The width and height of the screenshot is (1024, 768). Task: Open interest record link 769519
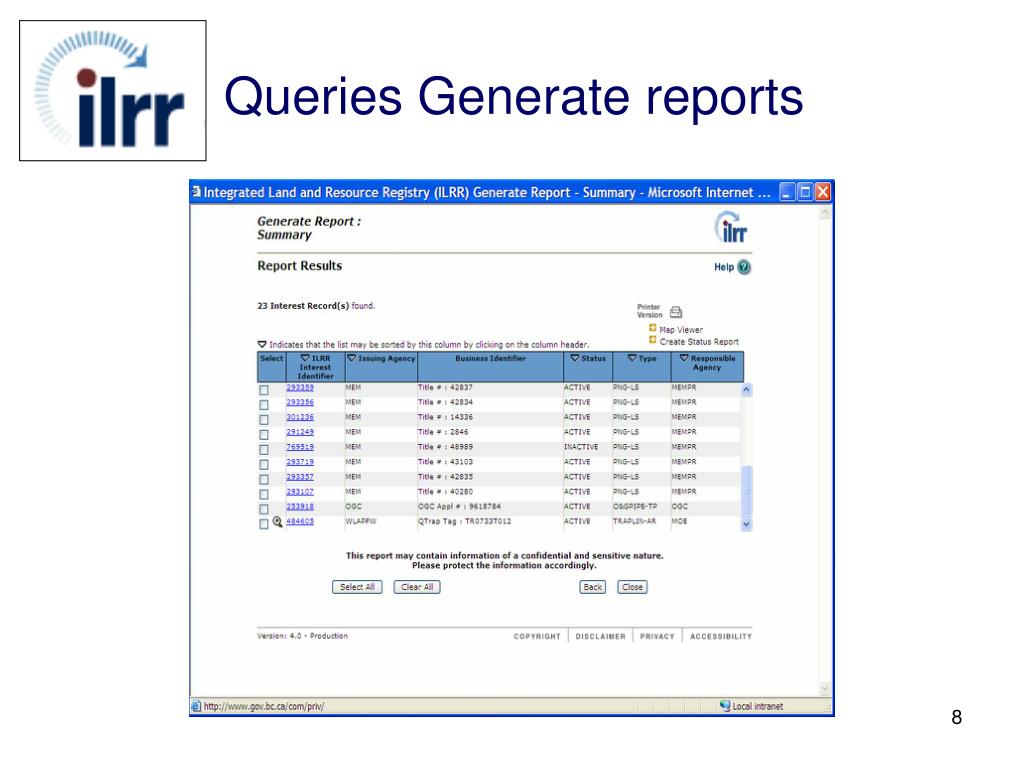point(300,447)
